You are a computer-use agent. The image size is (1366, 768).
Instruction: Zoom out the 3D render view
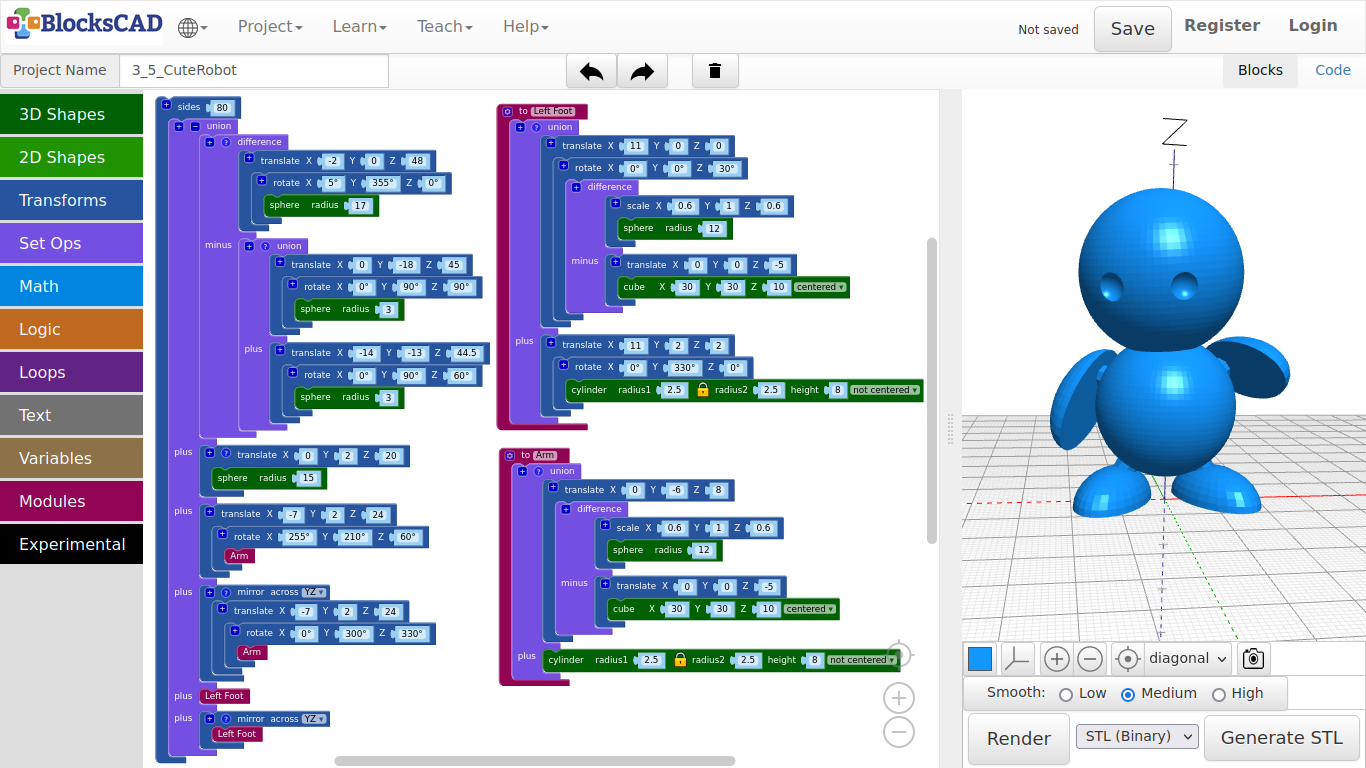click(1090, 659)
